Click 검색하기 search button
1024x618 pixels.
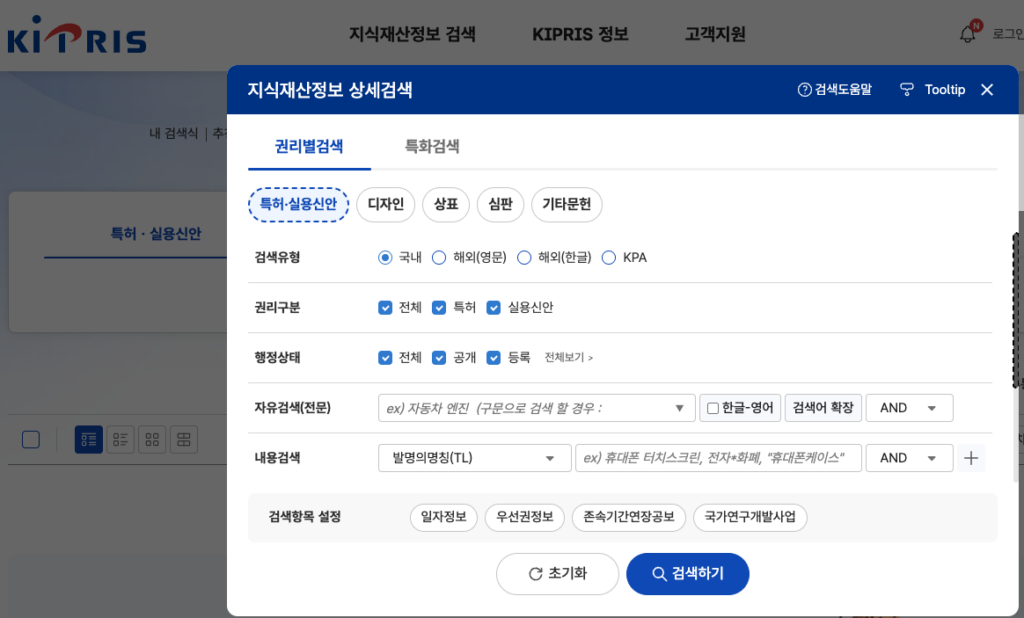click(688, 574)
